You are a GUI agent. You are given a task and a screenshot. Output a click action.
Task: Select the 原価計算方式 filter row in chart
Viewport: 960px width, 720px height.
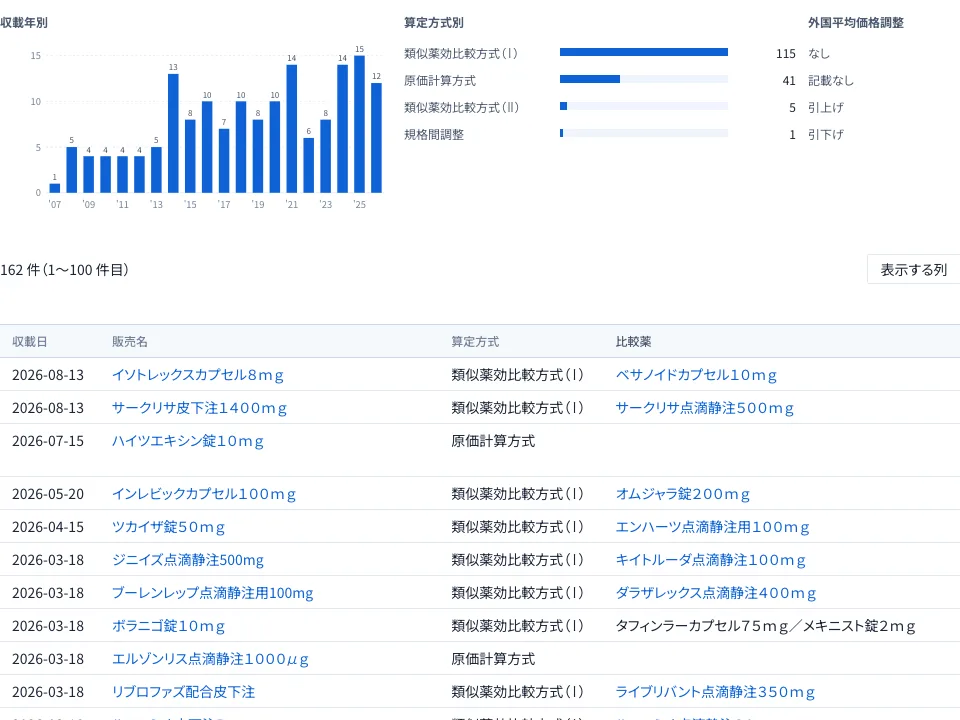pyautogui.click(x=600, y=80)
